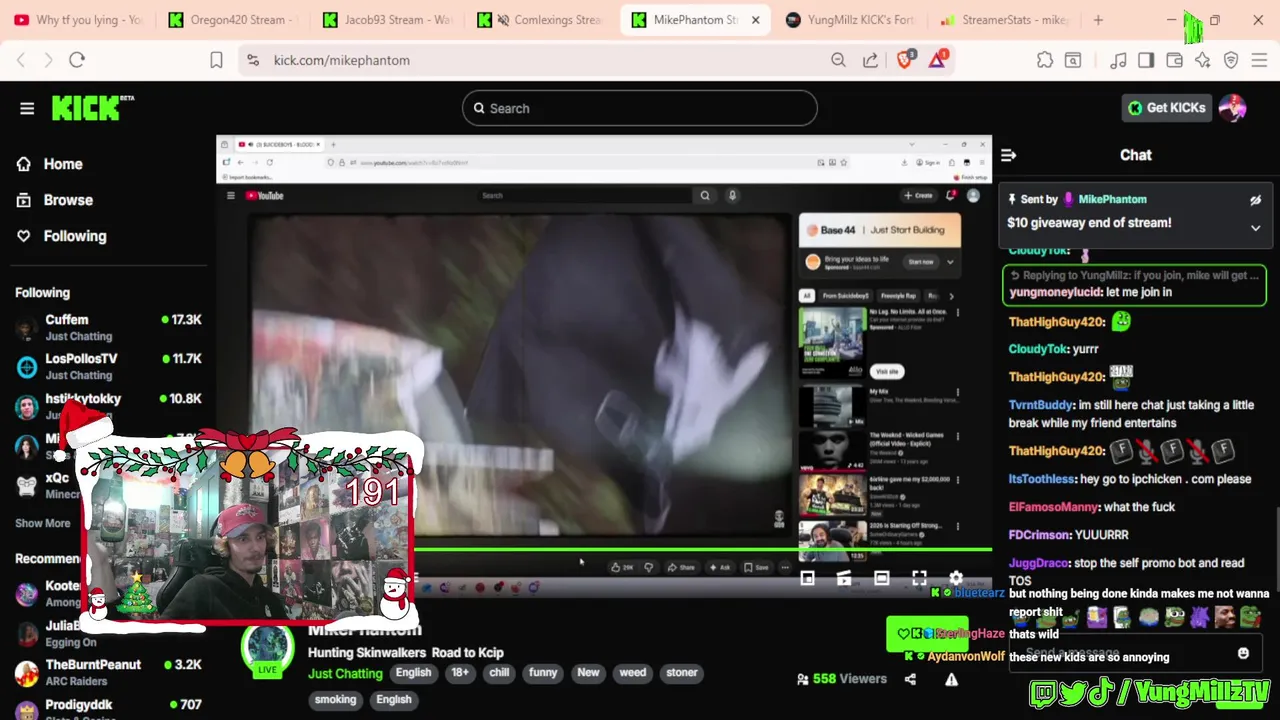Expand Show More under Following
Screen dimensions: 1280x720
(43, 523)
